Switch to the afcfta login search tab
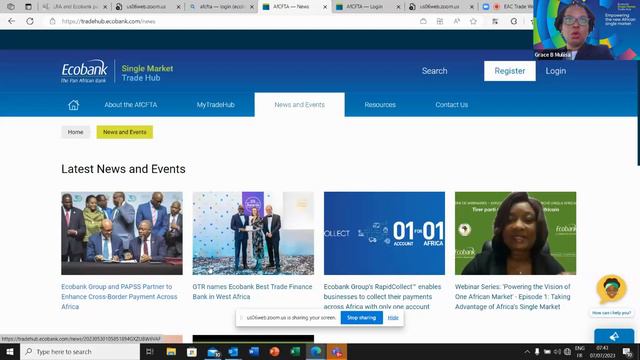This screenshot has width=640, height=360. tap(221, 7)
